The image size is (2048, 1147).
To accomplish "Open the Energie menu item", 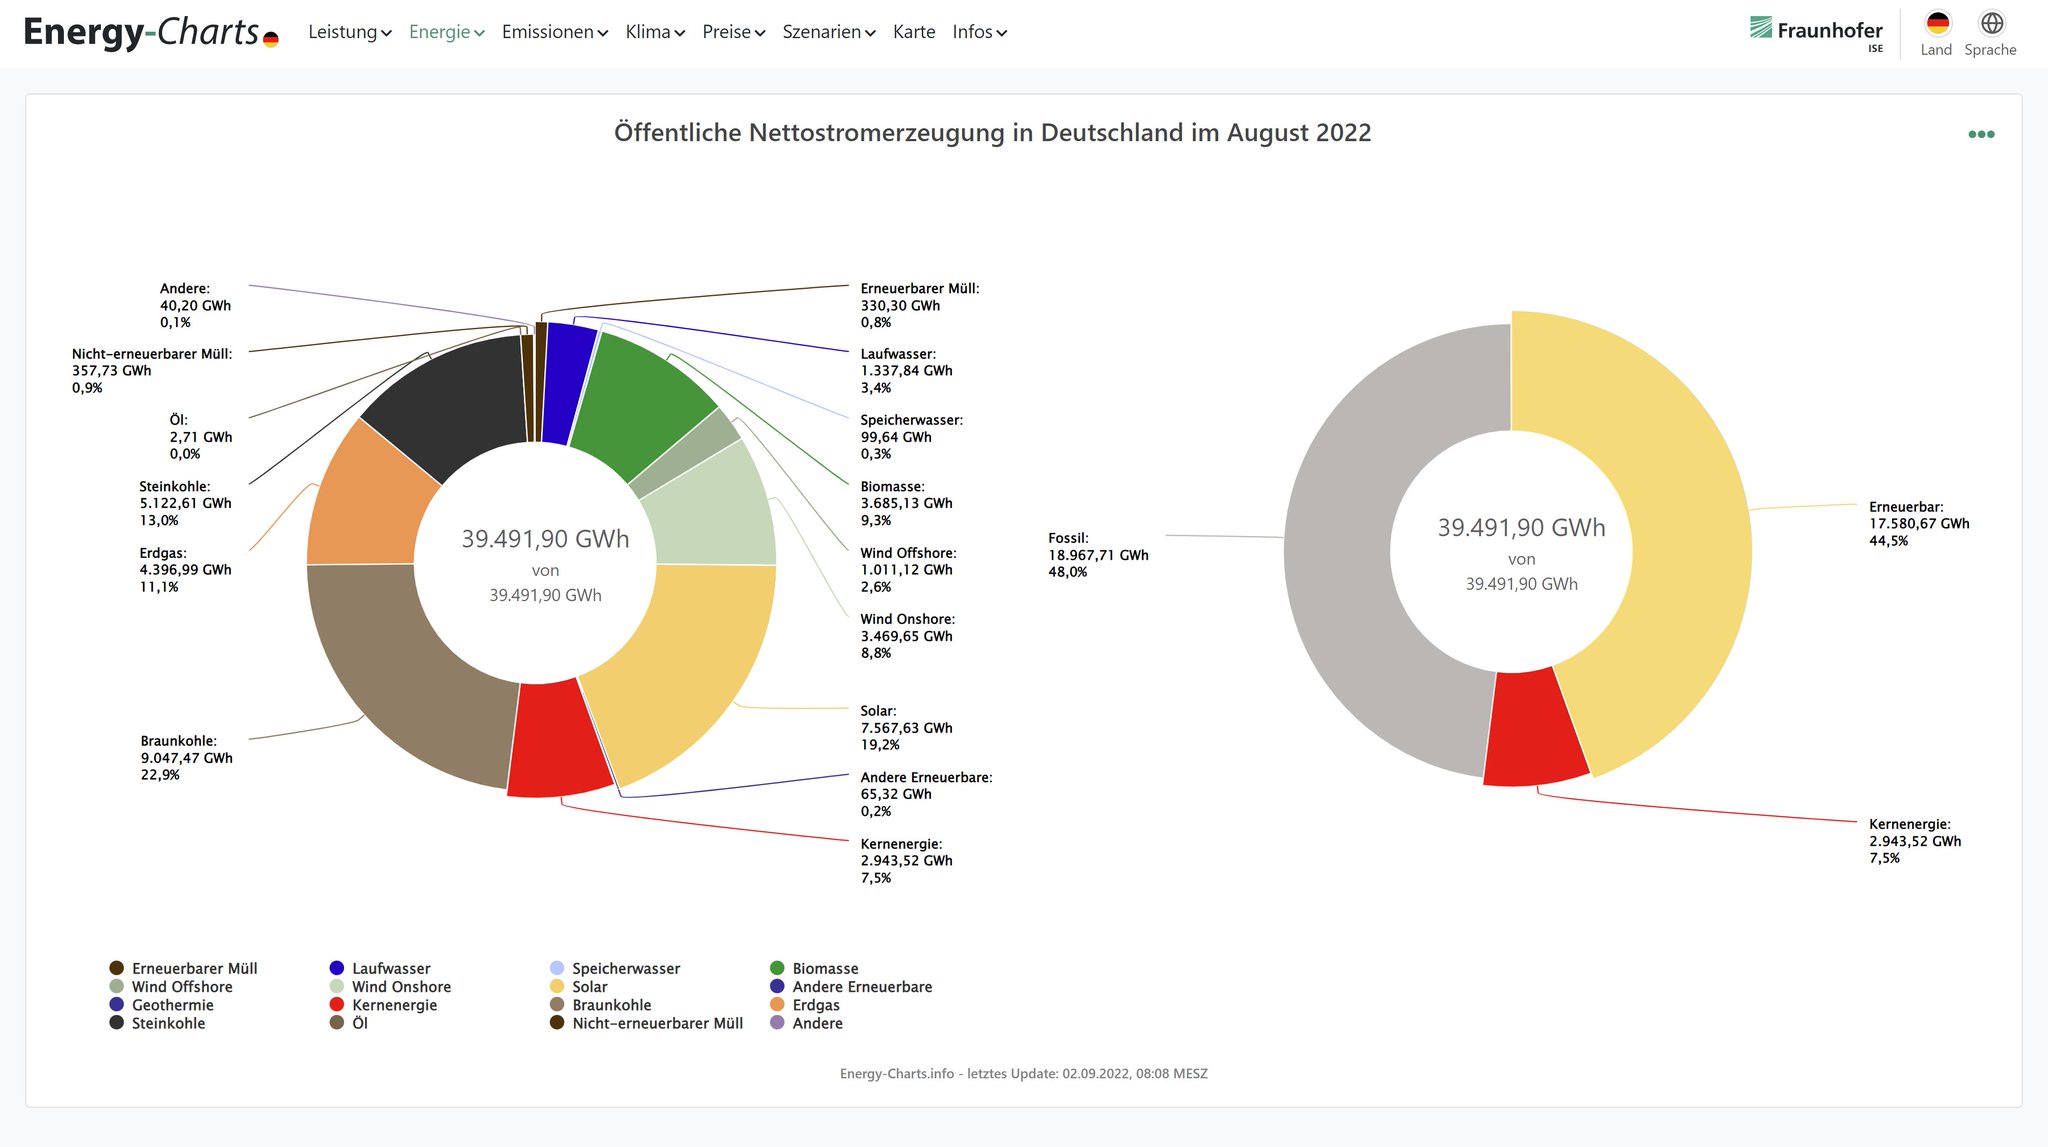I will (x=446, y=32).
